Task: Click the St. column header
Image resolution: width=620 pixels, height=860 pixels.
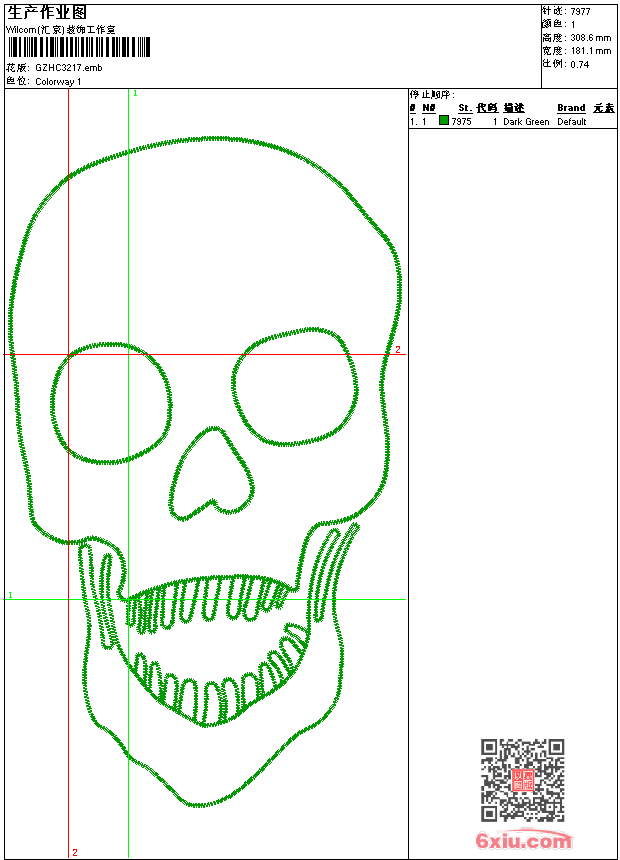Action: pyautogui.click(x=465, y=108)
